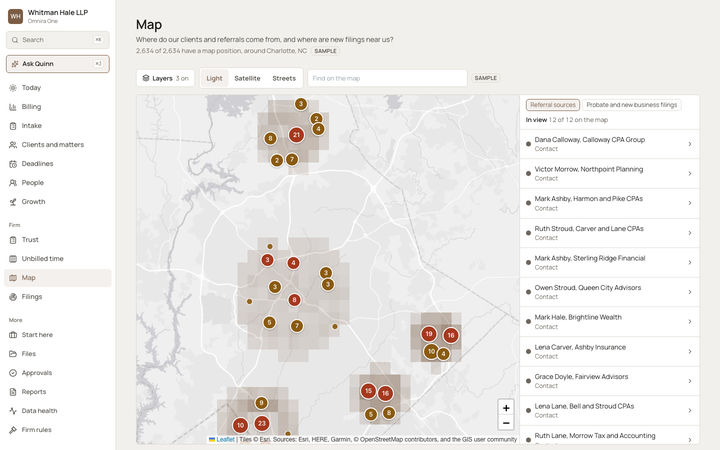
Task: Click the Ask Quinn button
Action: [x=58, y=64]
